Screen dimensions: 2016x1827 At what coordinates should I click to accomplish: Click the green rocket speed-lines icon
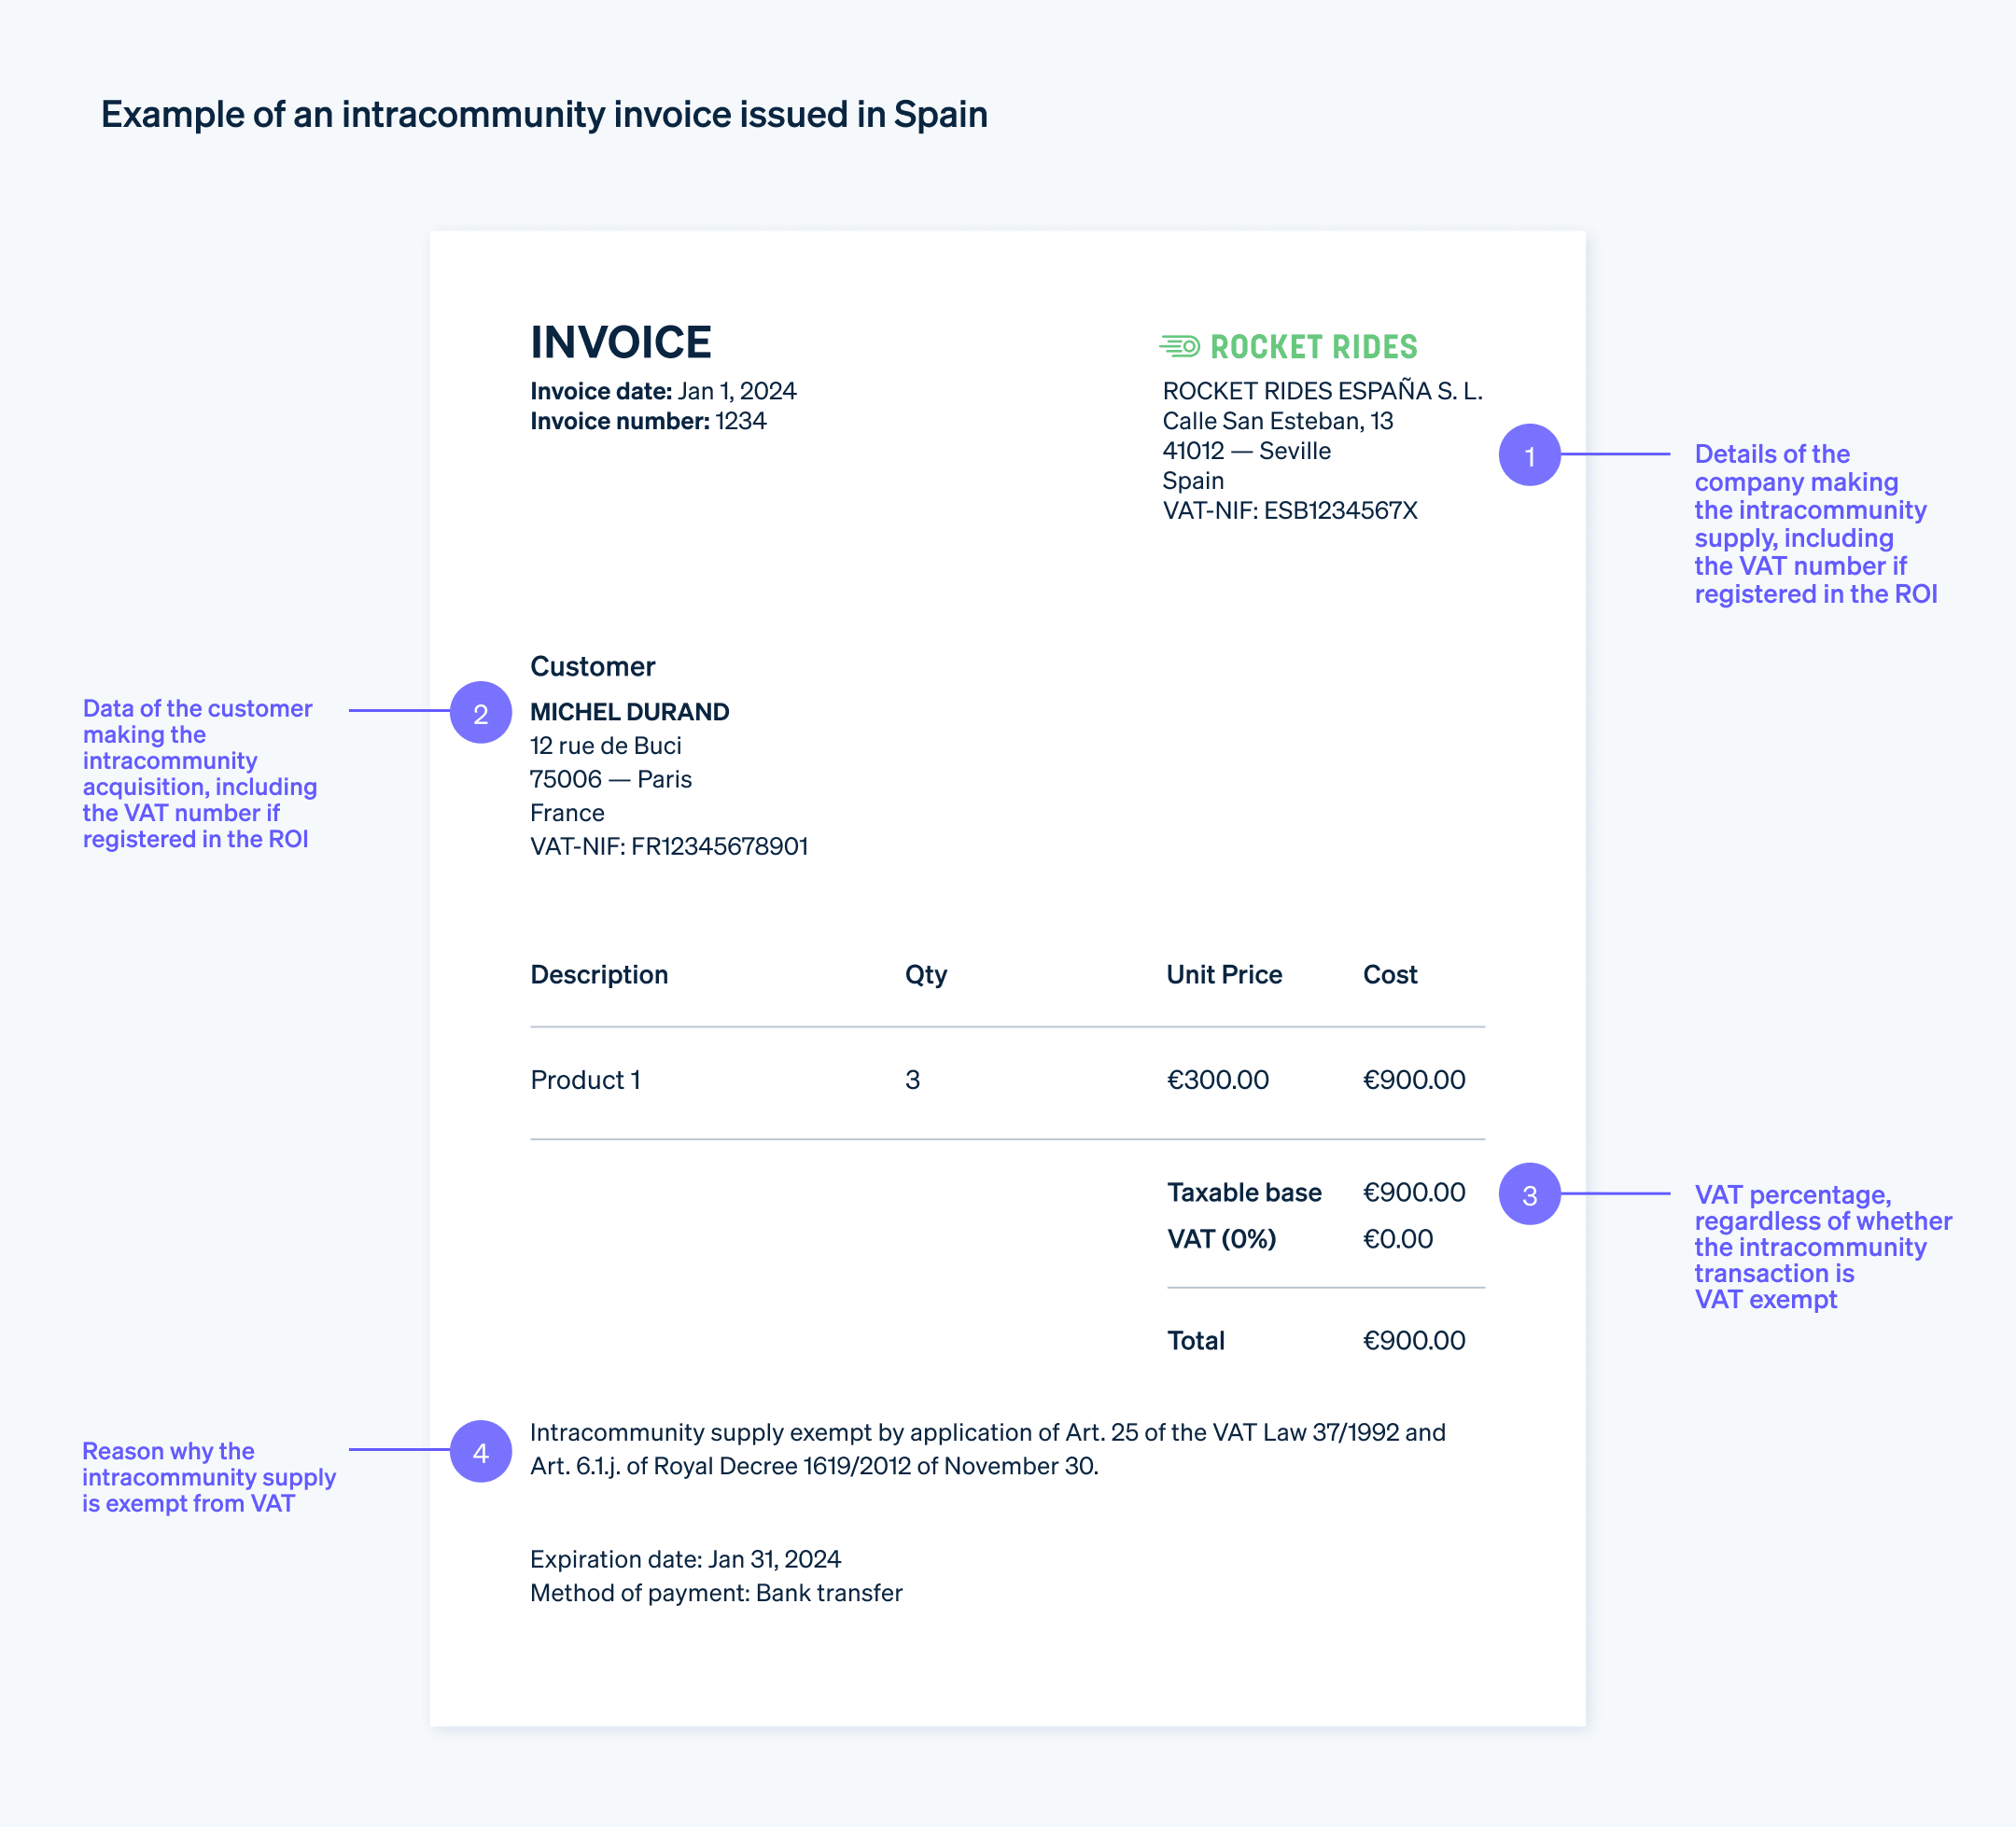point(1181,346)
